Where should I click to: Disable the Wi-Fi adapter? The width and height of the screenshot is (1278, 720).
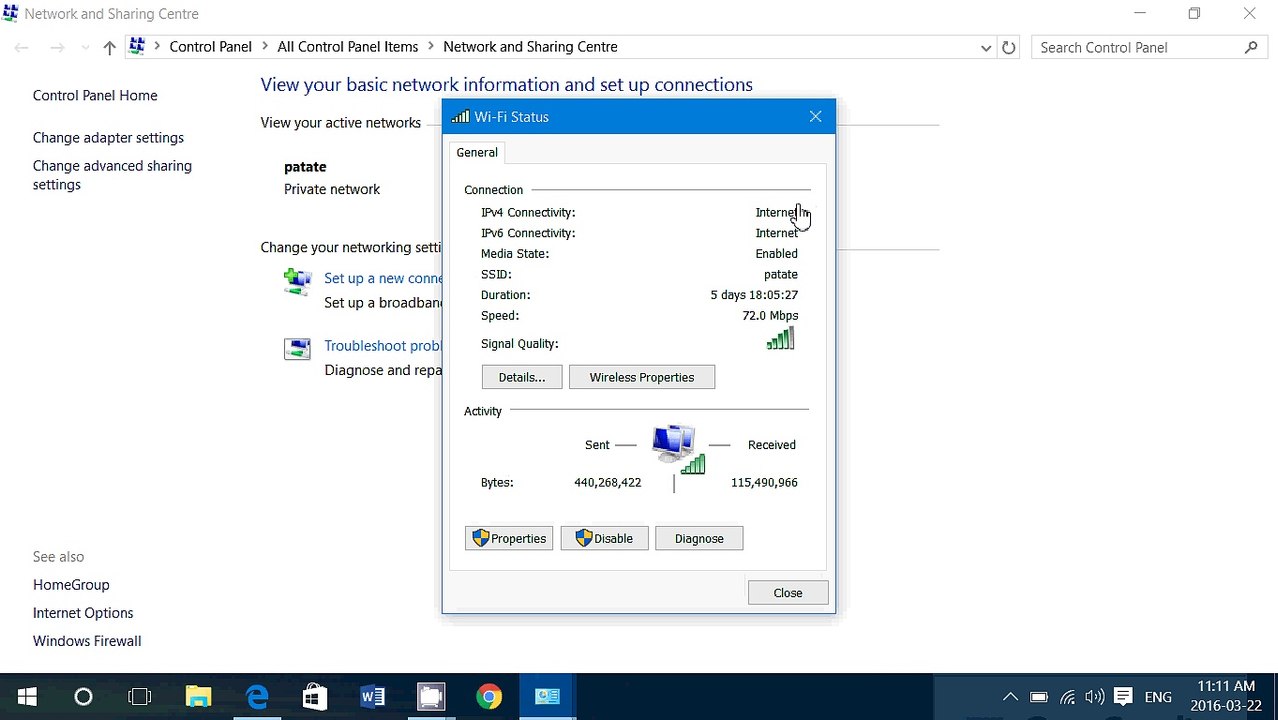(x=604, y=538)
